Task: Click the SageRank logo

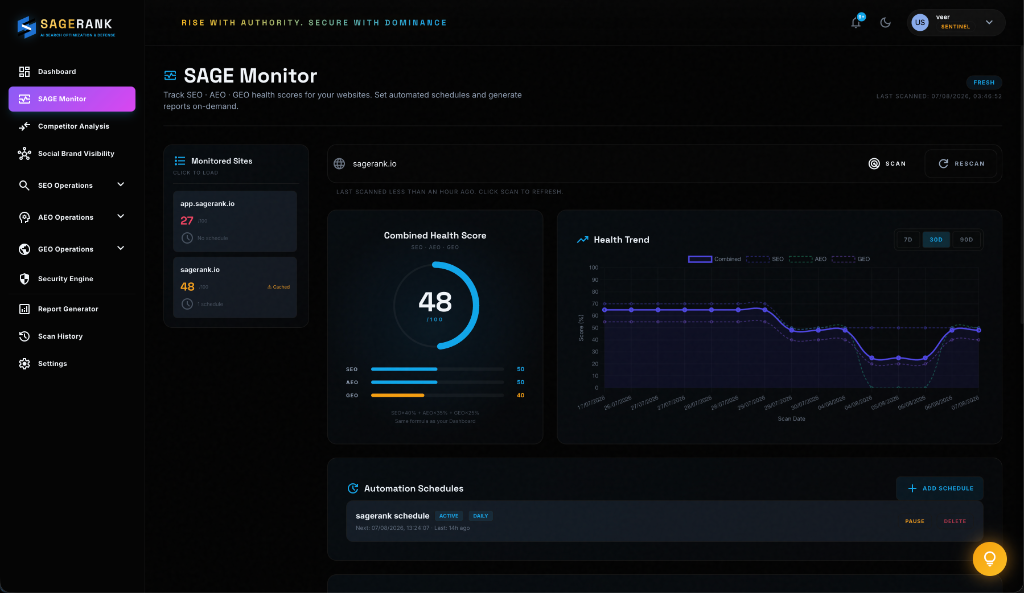Action: 65,26
